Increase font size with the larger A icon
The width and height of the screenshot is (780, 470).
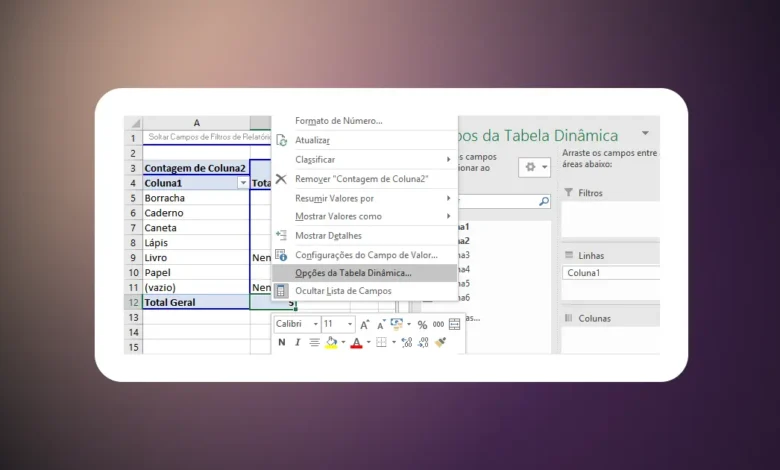click(x=365, y=324)
